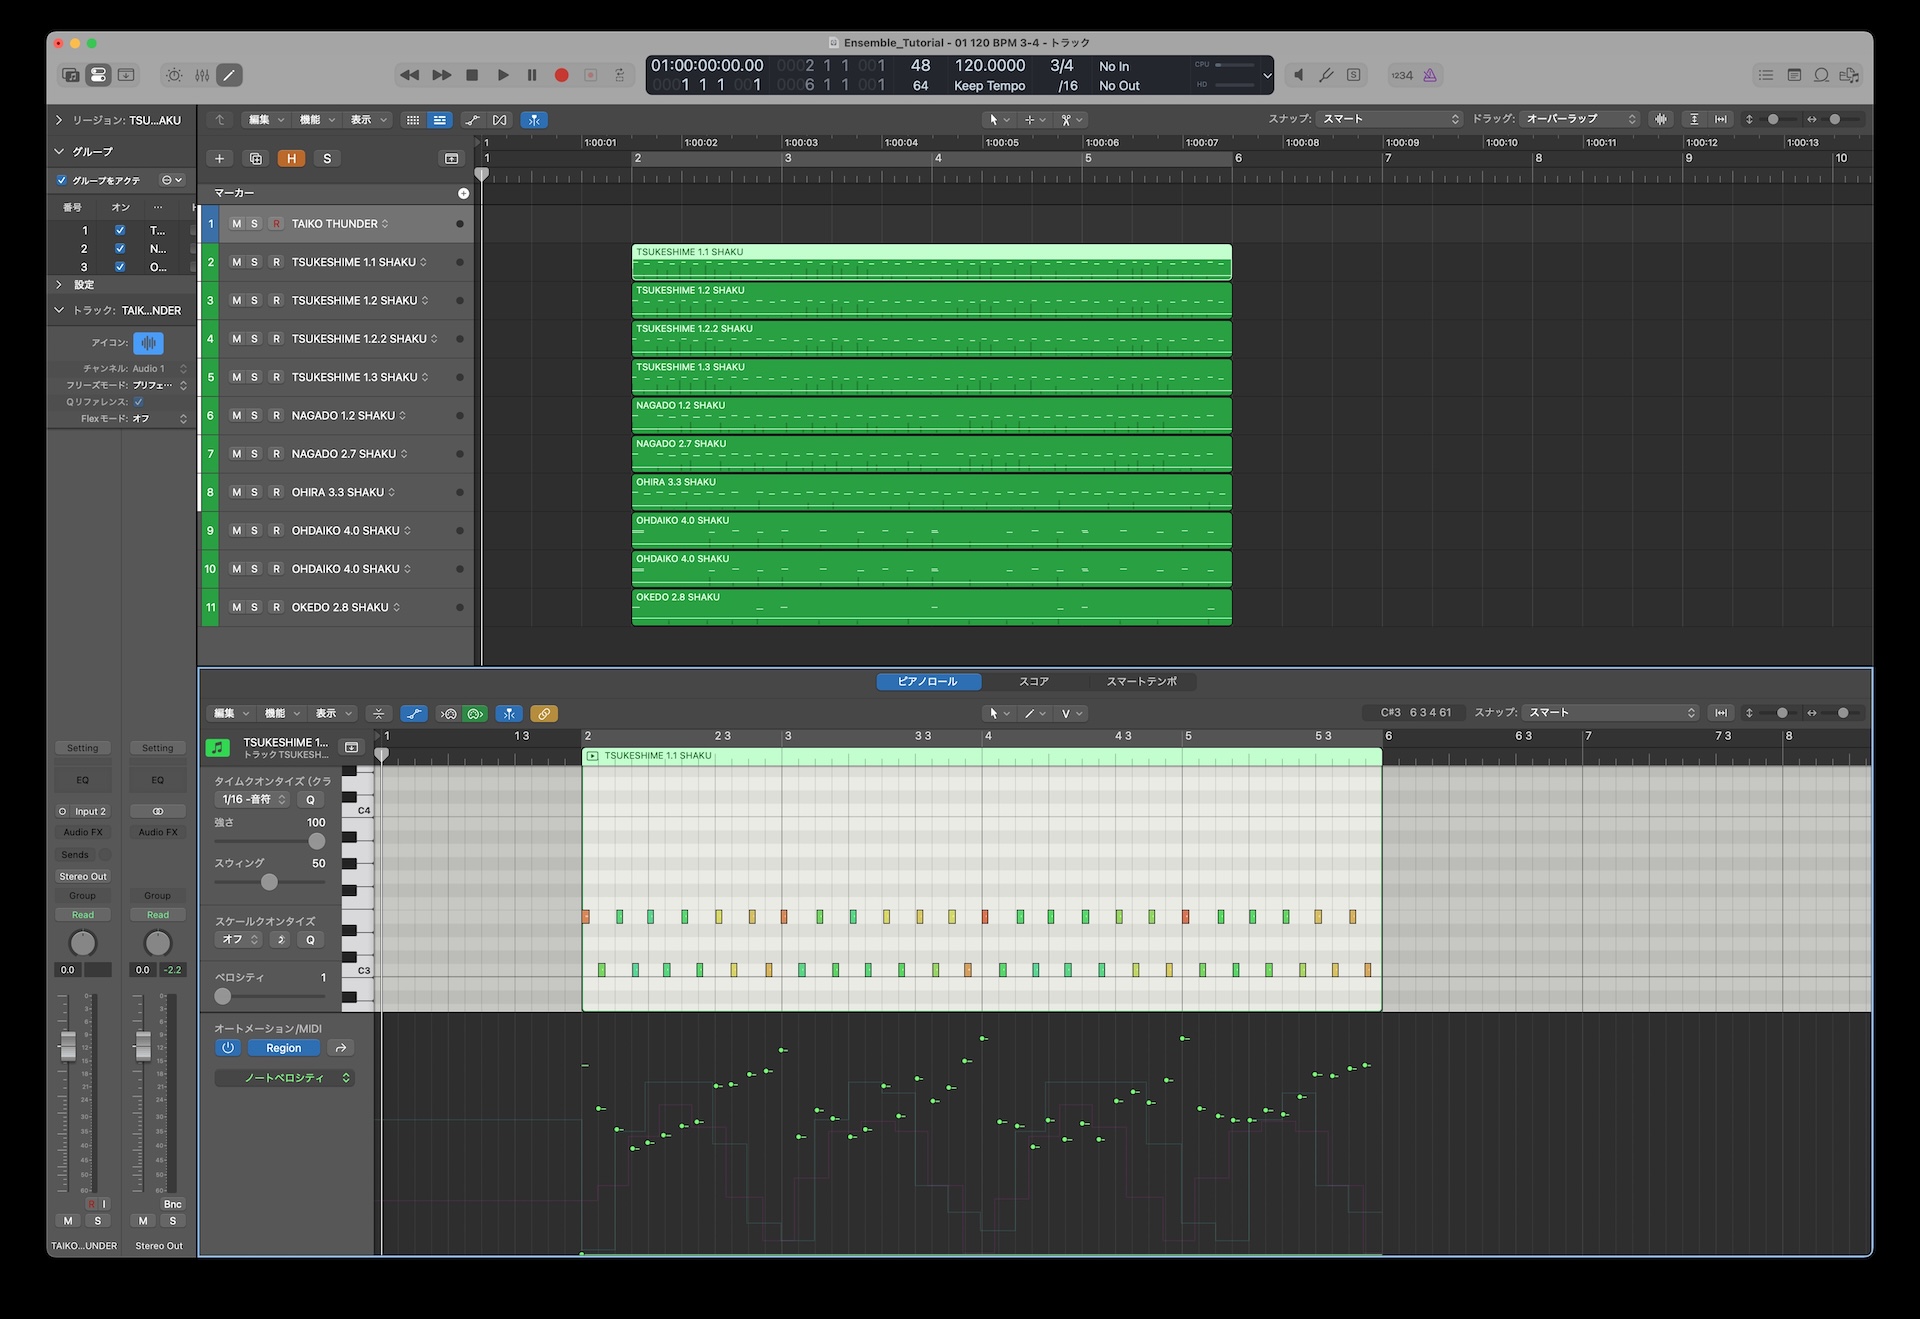This screenshot has height=1319, width=1920.
Task: Add a new track with the plus button
Action: pyautogui.click(x=220, y=158)
